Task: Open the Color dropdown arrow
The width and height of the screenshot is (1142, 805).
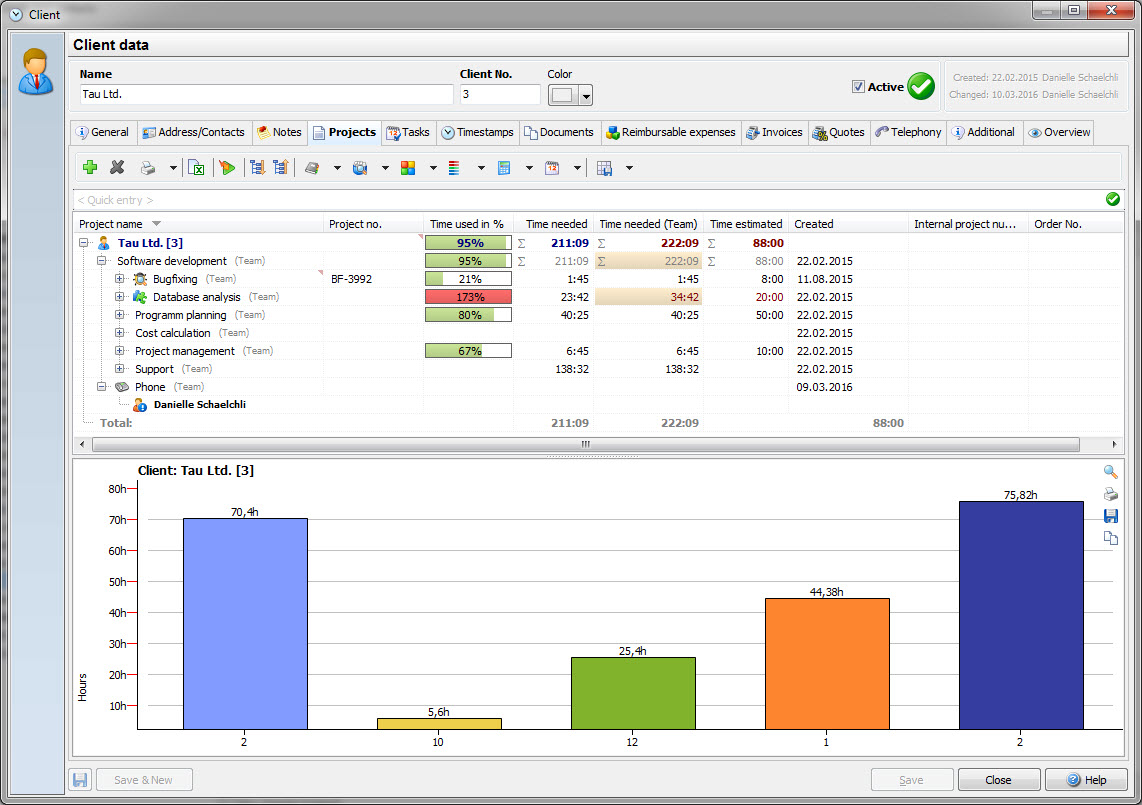Action: [x=586, y=96]
